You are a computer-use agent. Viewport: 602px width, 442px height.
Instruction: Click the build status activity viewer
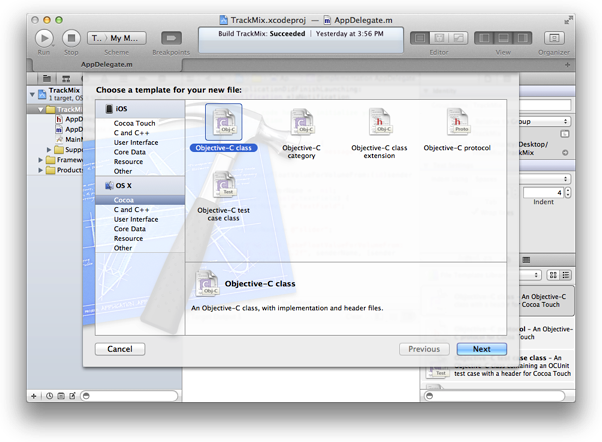tap(301, 40)
